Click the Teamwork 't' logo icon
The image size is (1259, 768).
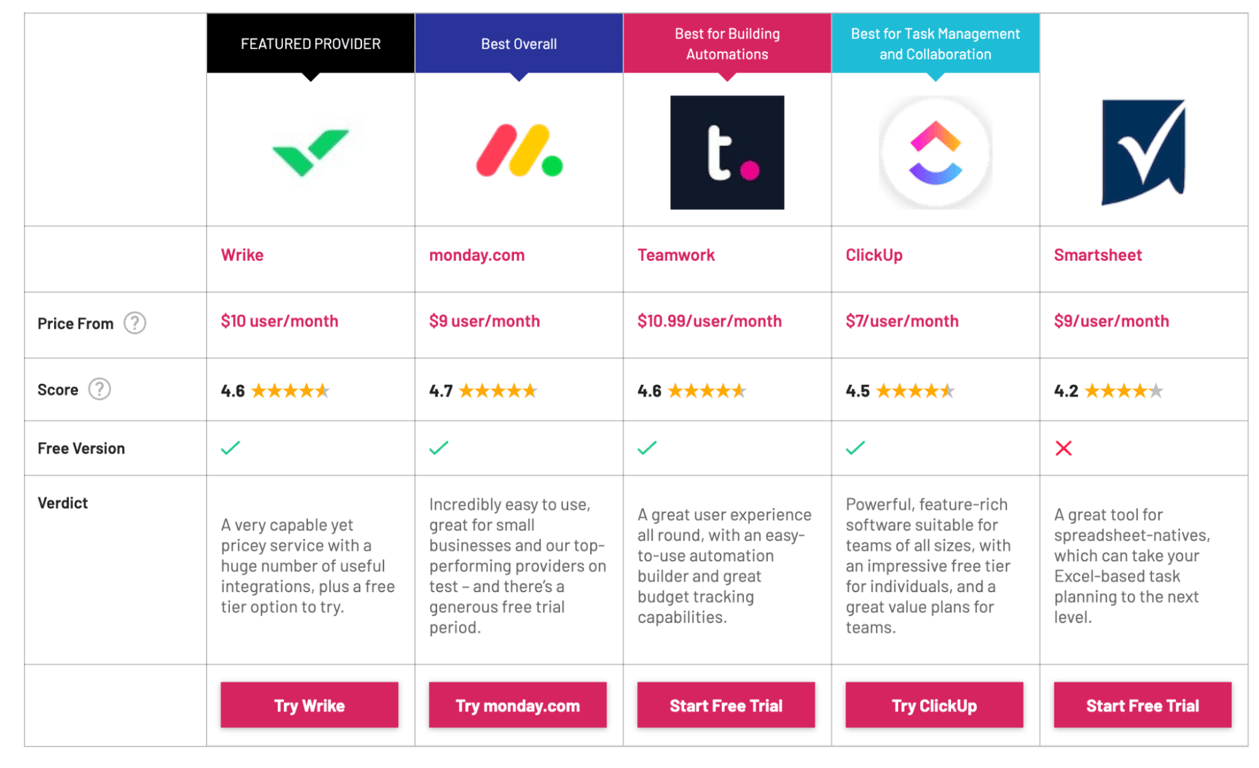(x=727, y=152)
